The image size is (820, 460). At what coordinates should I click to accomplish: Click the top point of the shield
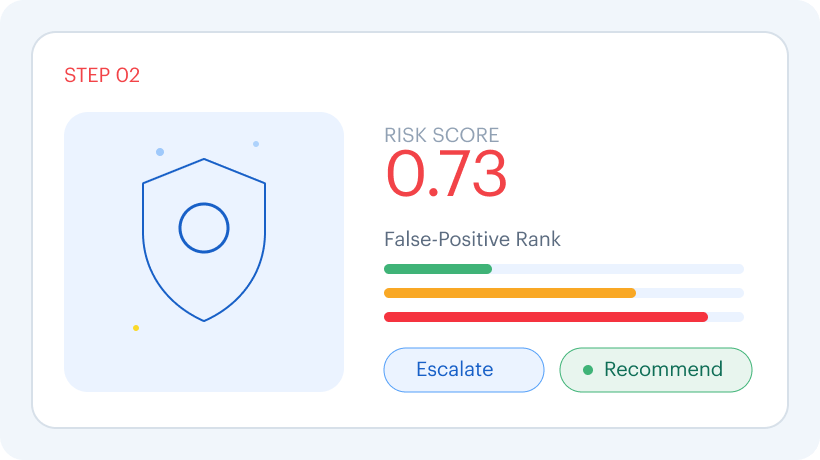pyautogui.click(x=204, y=159)
